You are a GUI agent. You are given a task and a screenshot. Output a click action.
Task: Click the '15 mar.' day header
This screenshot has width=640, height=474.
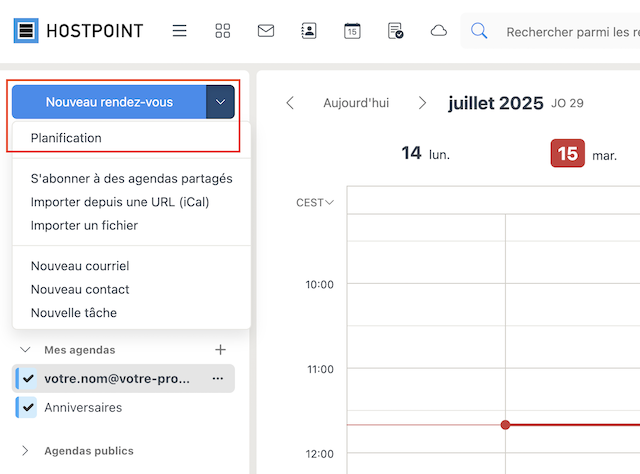pos(584,154)
